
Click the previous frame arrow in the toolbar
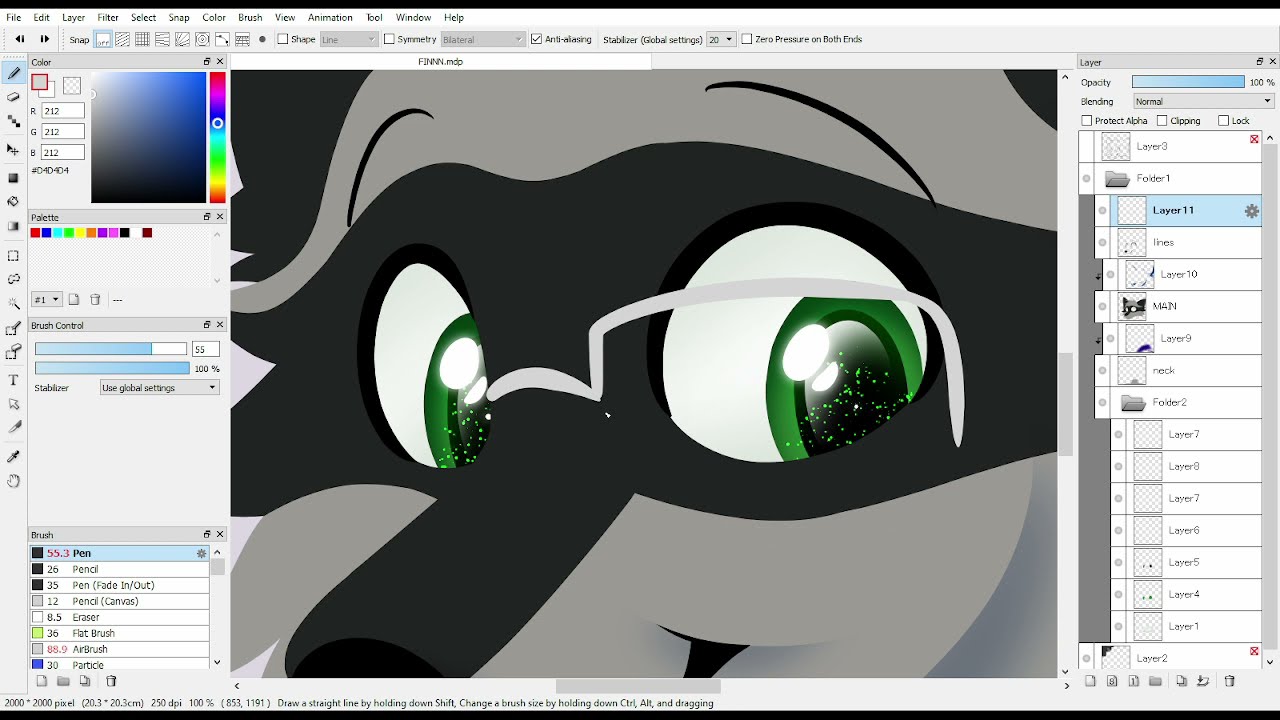20,39
